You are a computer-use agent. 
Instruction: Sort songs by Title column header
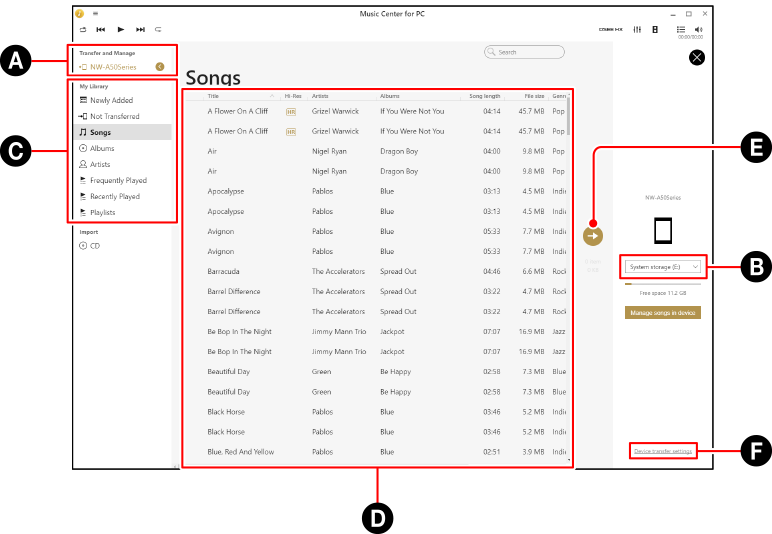click(213, 96)
